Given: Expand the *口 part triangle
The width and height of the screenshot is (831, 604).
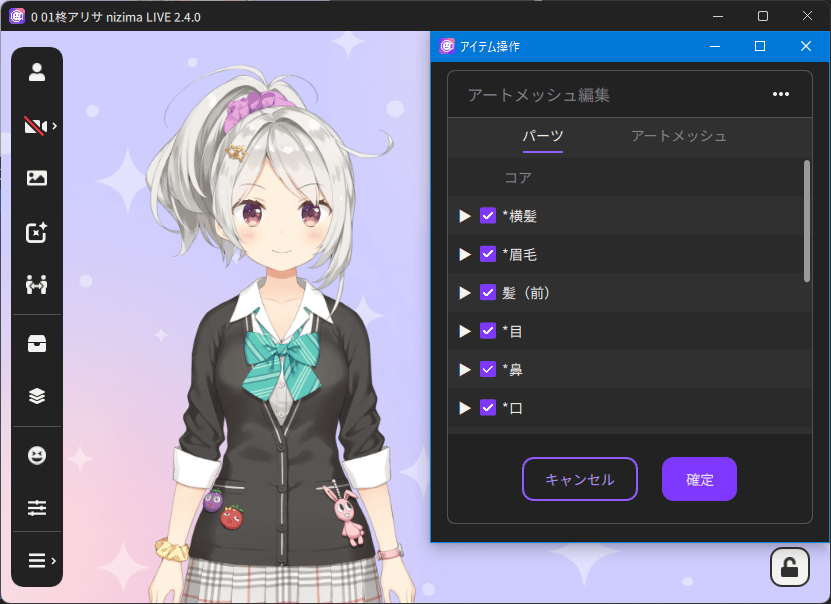Looking at the screenshot, I should point(464,408).
